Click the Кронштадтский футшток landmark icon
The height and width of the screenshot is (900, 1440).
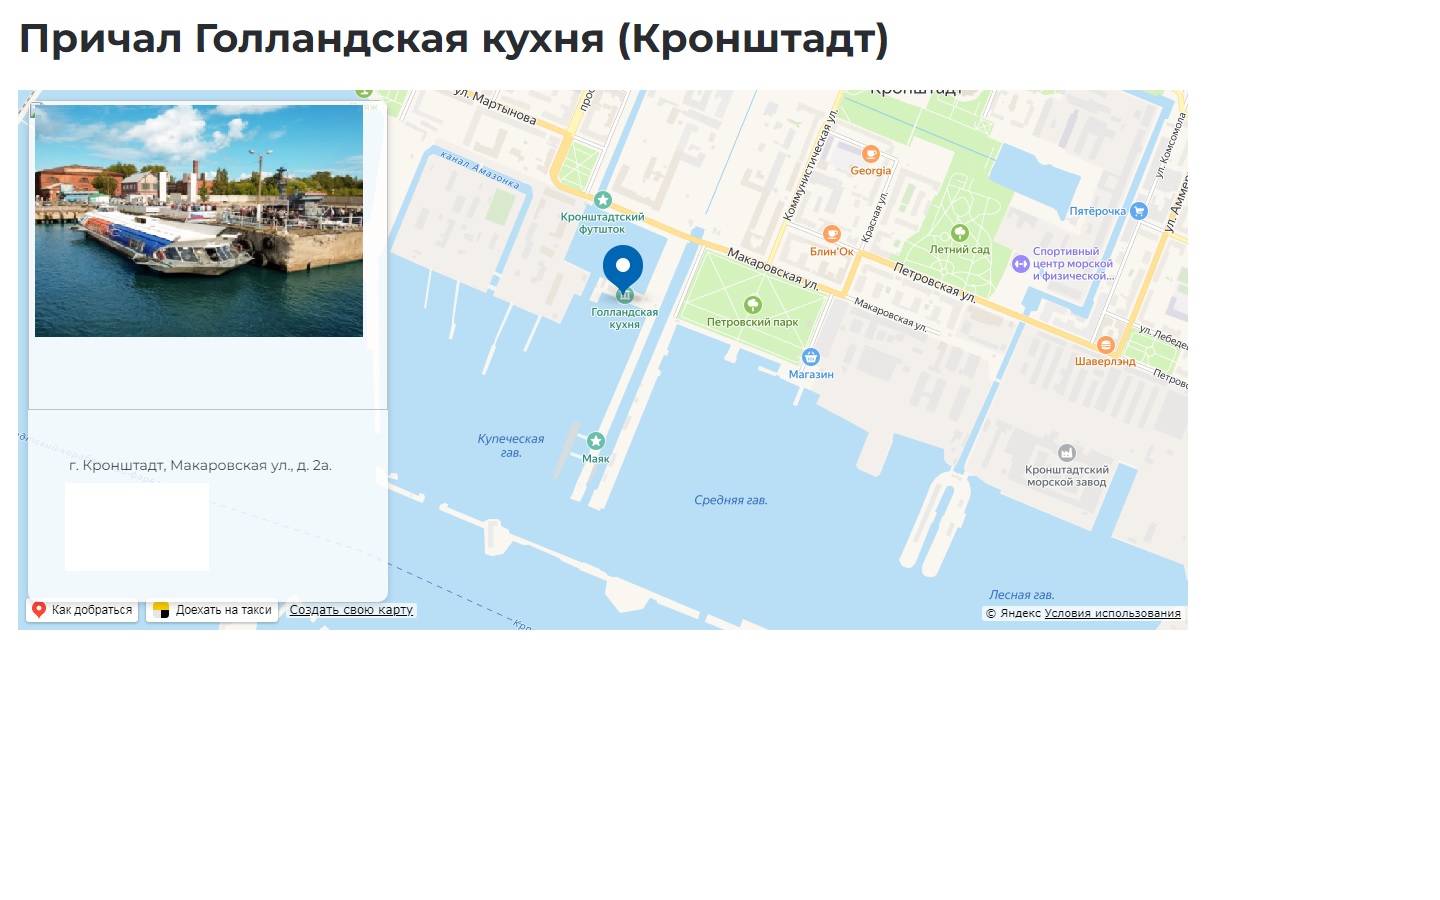tap(602, 200)
